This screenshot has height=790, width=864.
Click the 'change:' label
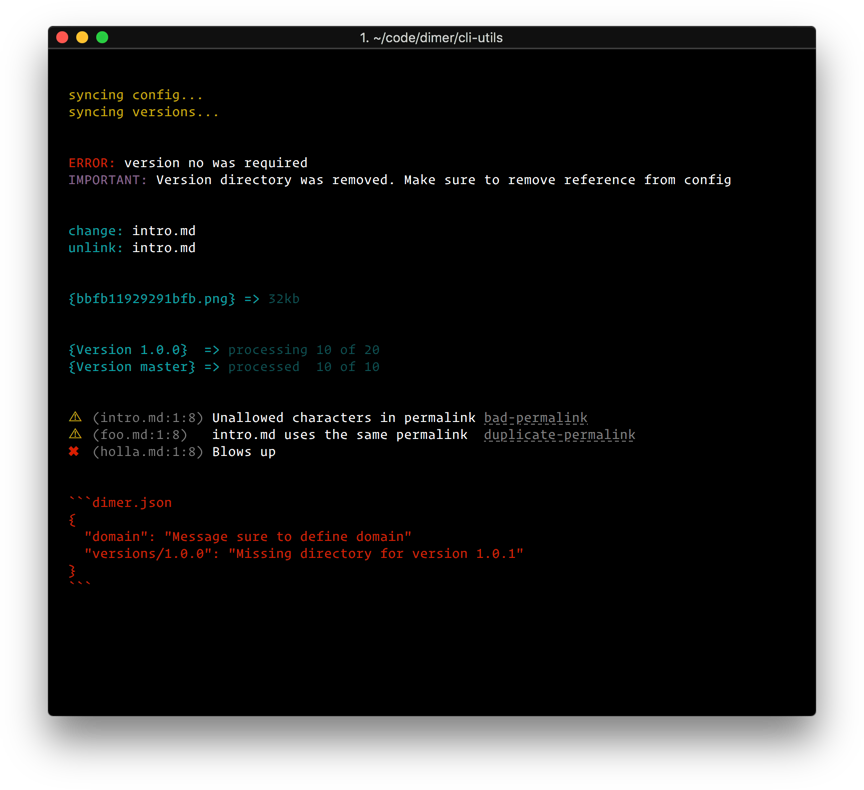95,231
